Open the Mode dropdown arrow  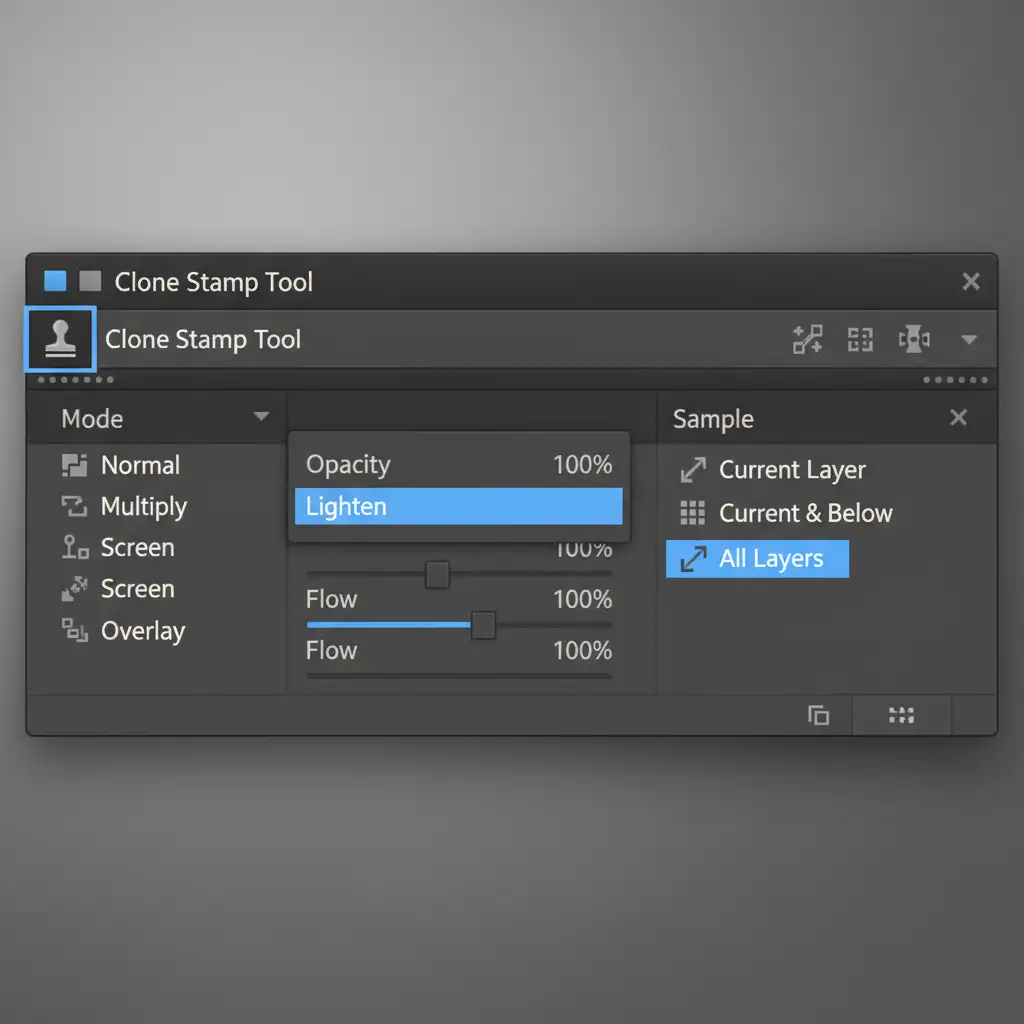[x=261, y=417]
